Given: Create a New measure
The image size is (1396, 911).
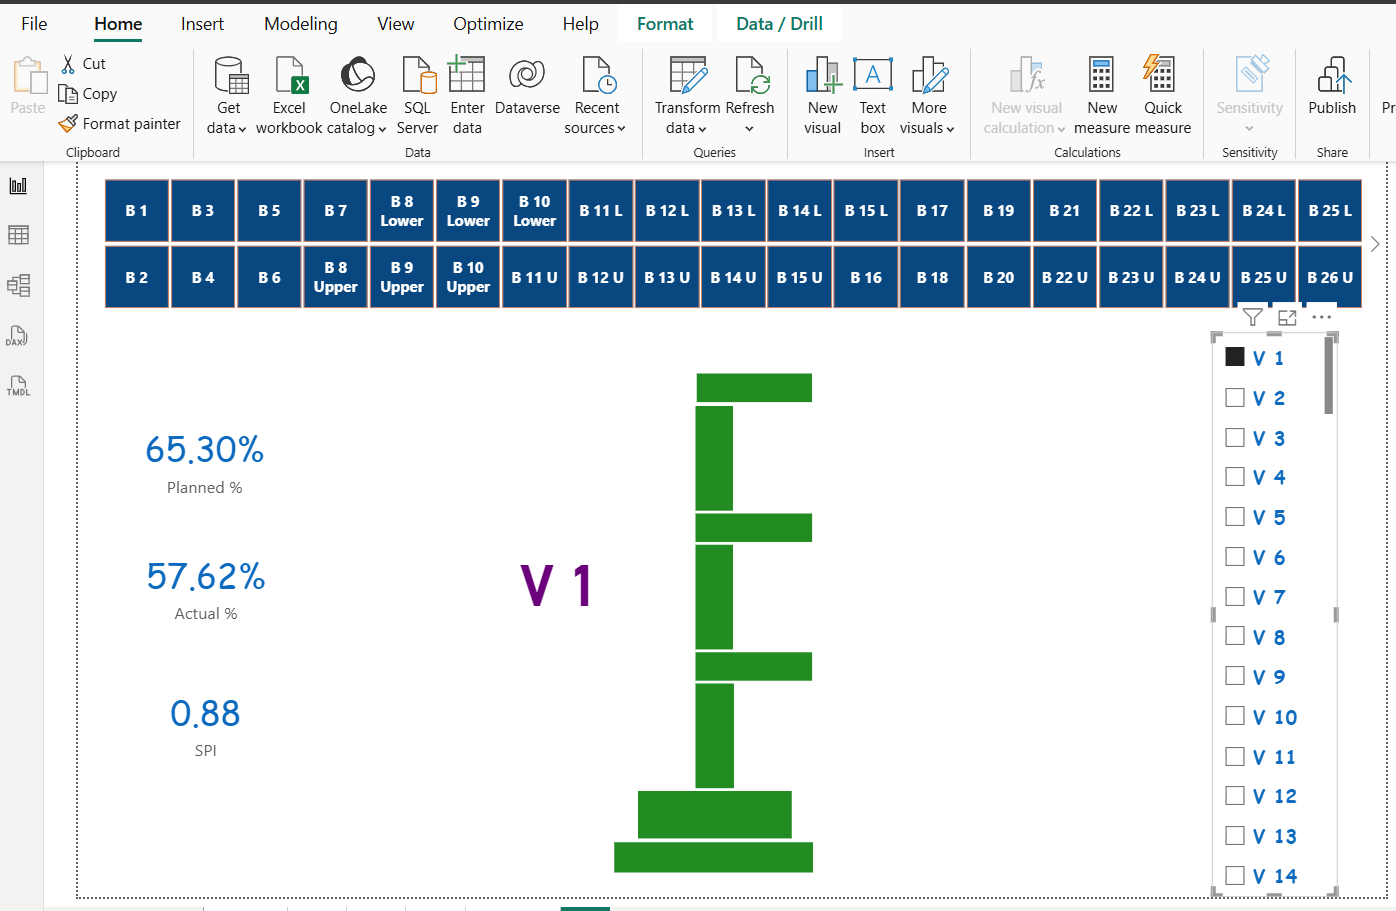Looking at the screenshot, I should 1101,96.
